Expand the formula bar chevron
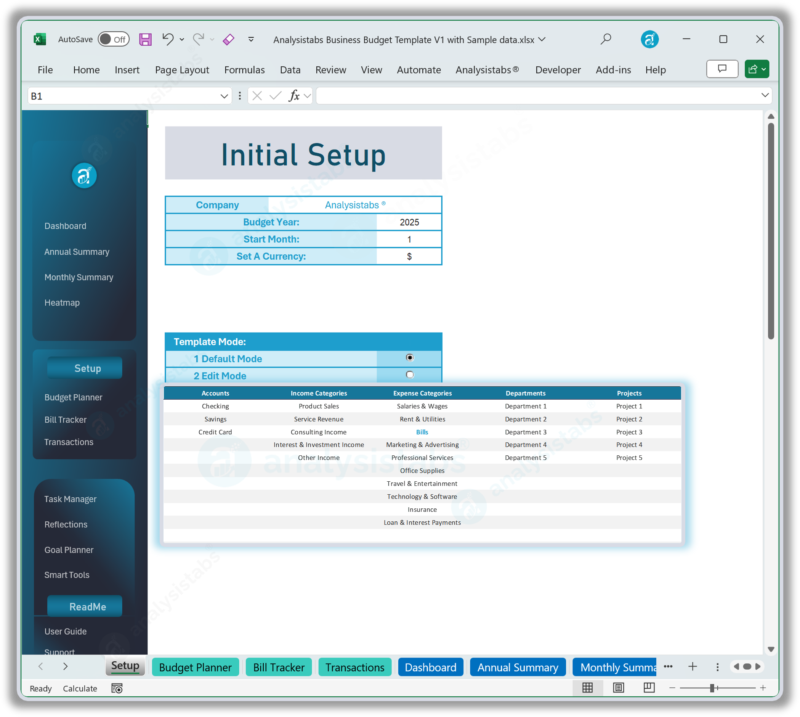 [765, 95]
